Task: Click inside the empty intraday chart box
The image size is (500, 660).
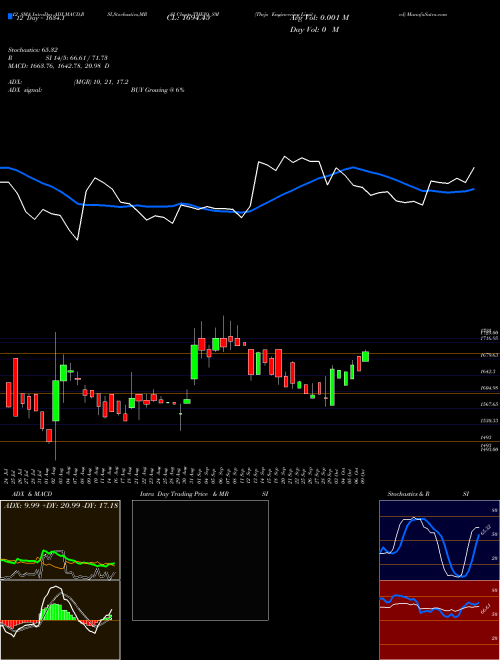Action: pos(200,560)
